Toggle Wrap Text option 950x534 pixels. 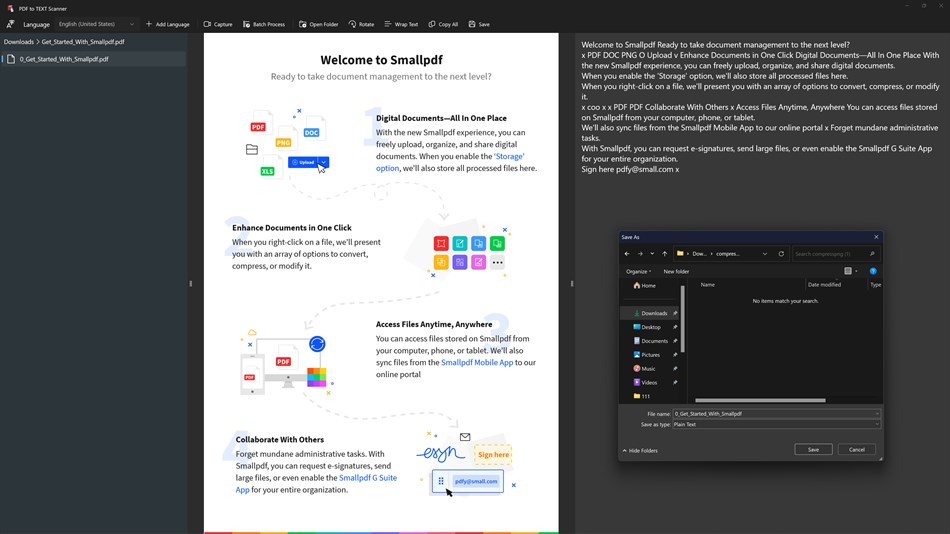[401, 24]
